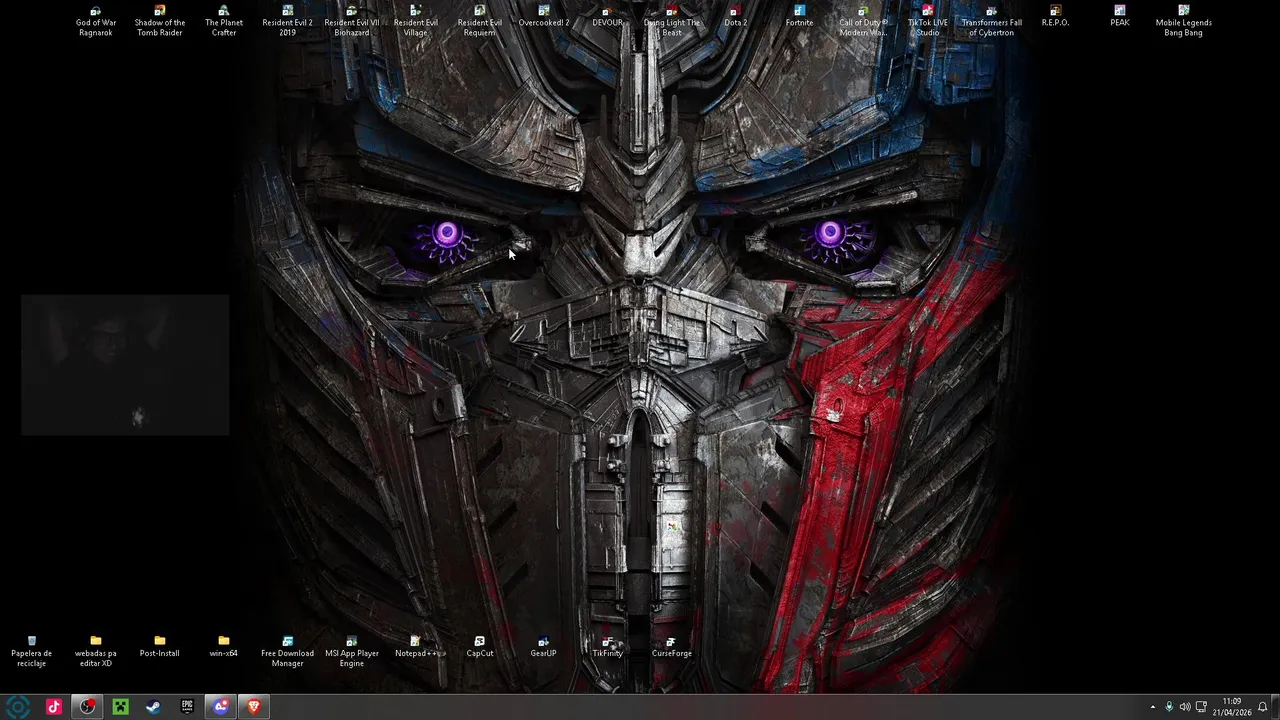The height and width of the screenshot is (720, 1280).
Task: Select the 'webadas pa editar XD' folder
Action: [x=96, y=651]
